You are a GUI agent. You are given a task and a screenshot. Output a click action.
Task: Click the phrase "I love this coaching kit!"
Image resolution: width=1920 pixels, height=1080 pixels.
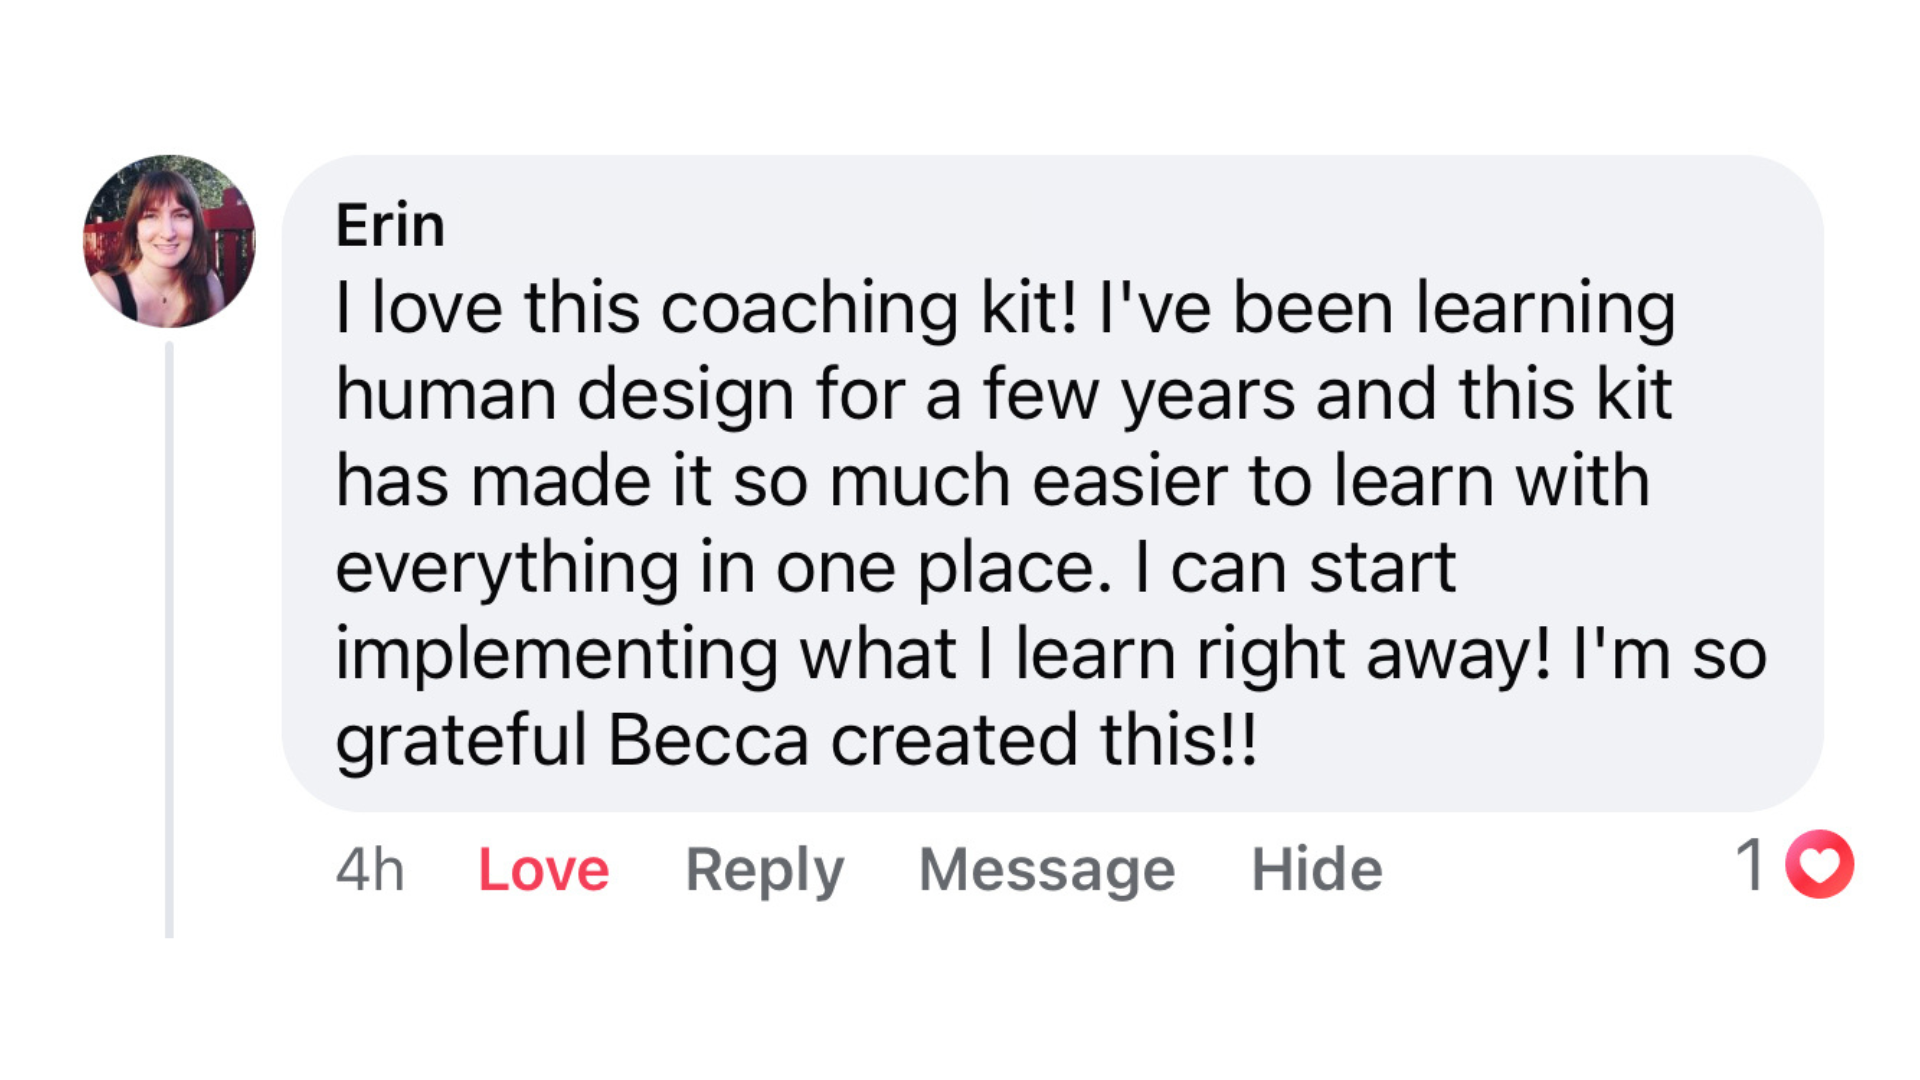point(706,307)
